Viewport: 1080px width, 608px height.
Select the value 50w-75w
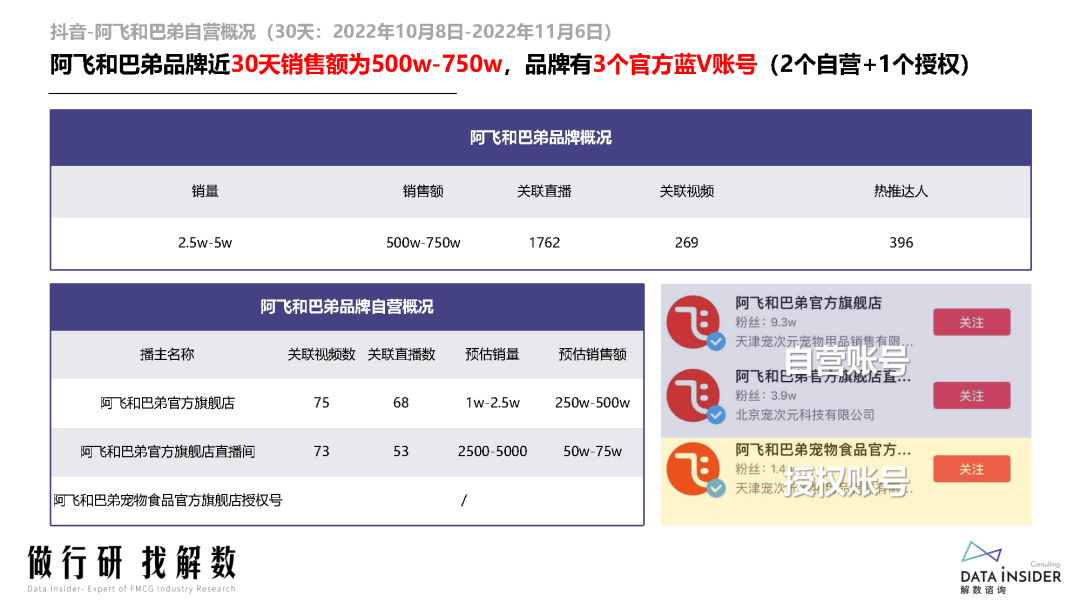(x=592, y=452)
